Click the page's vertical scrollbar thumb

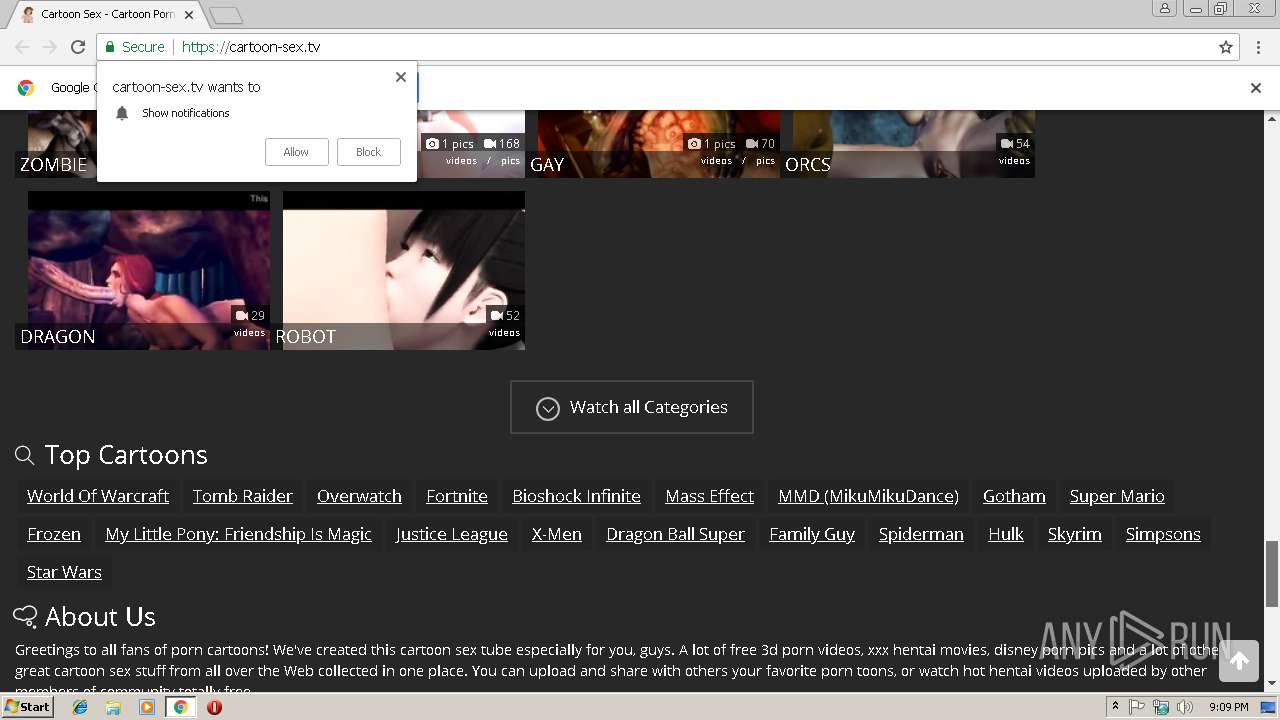pos(1272,573)
